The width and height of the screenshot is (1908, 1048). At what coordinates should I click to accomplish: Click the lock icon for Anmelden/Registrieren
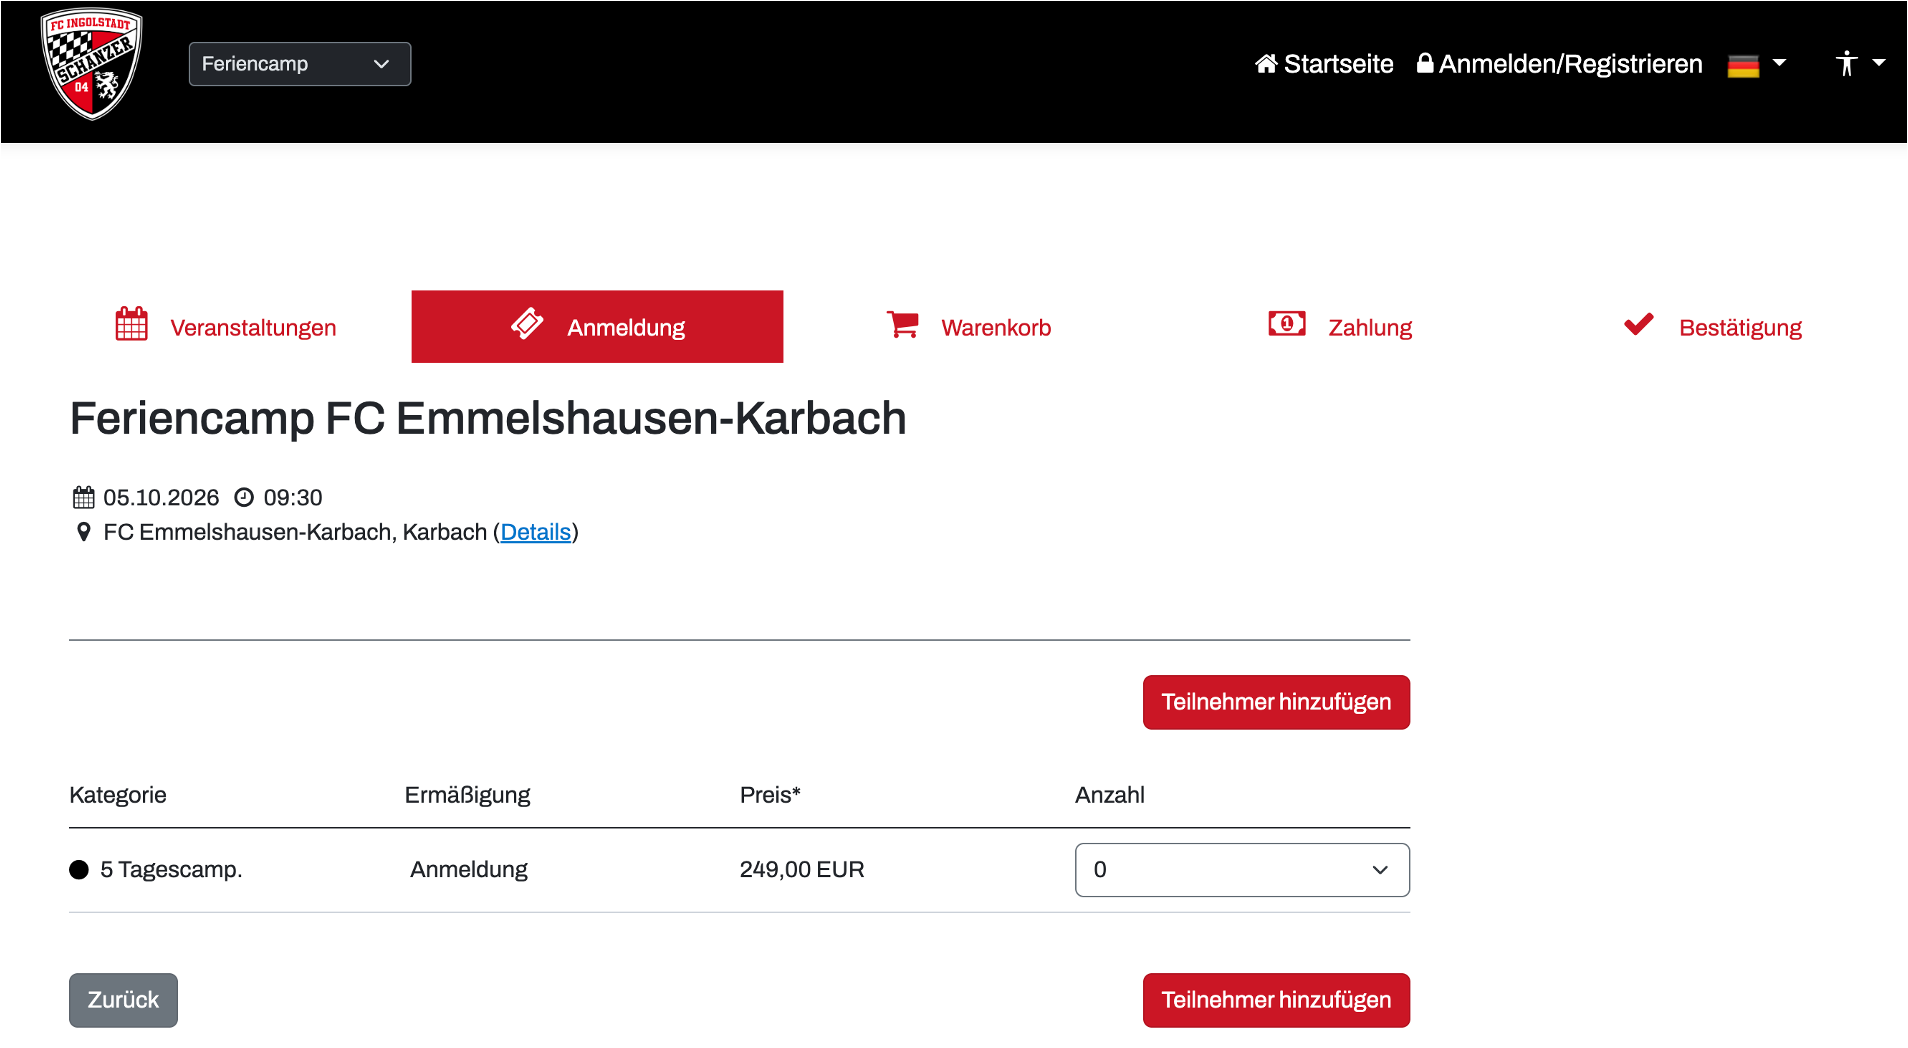click(x=1425, y=63)
